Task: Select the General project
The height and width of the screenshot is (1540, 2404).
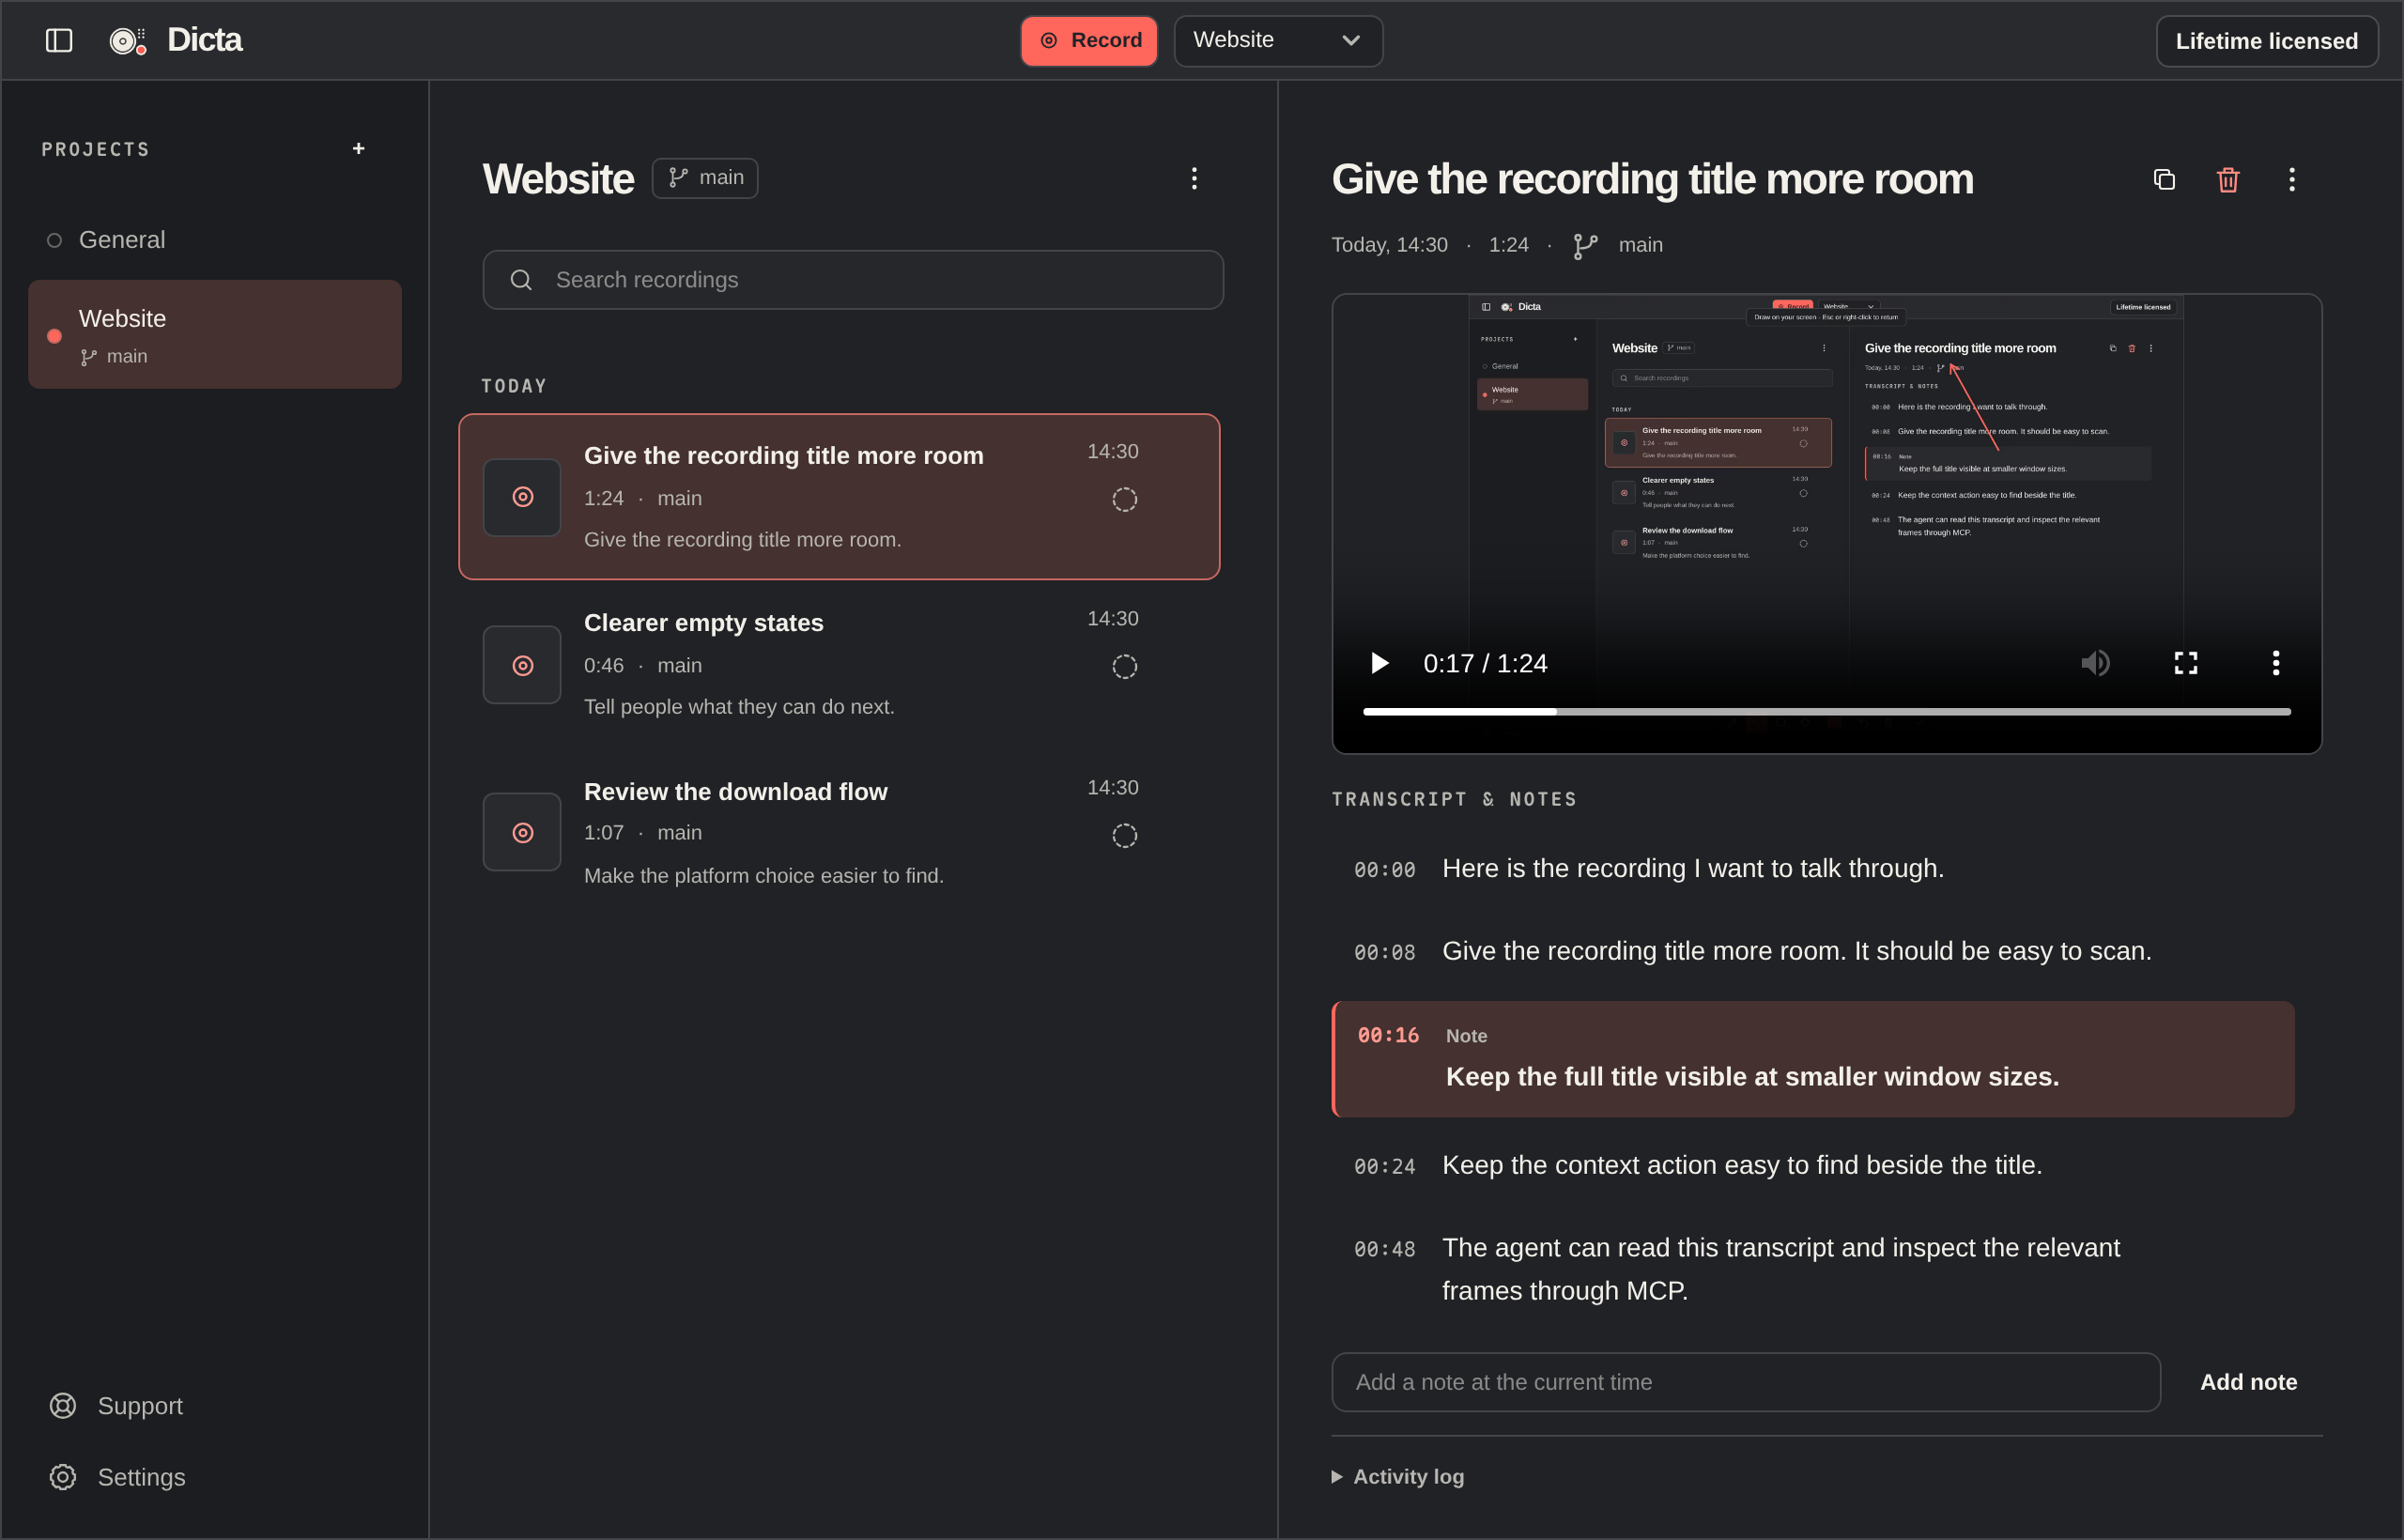Action: tap(215, 240)
